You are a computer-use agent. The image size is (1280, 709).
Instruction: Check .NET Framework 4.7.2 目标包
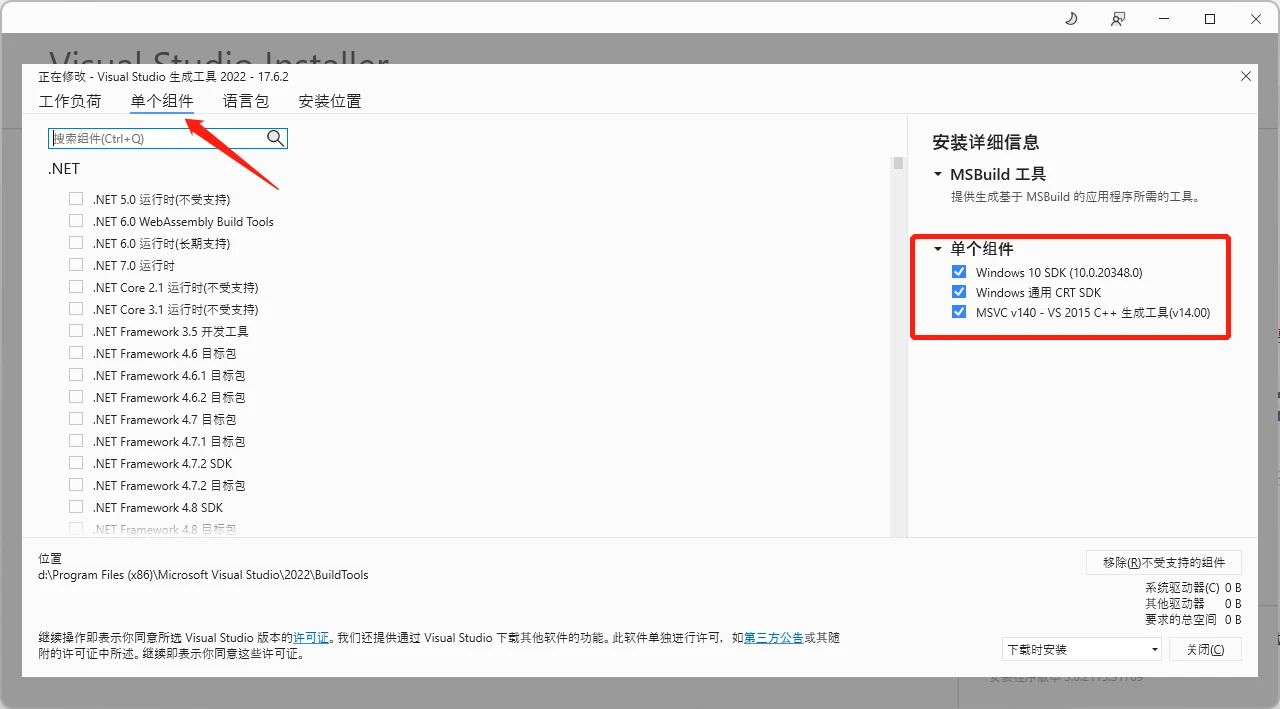tap(76, 485)
